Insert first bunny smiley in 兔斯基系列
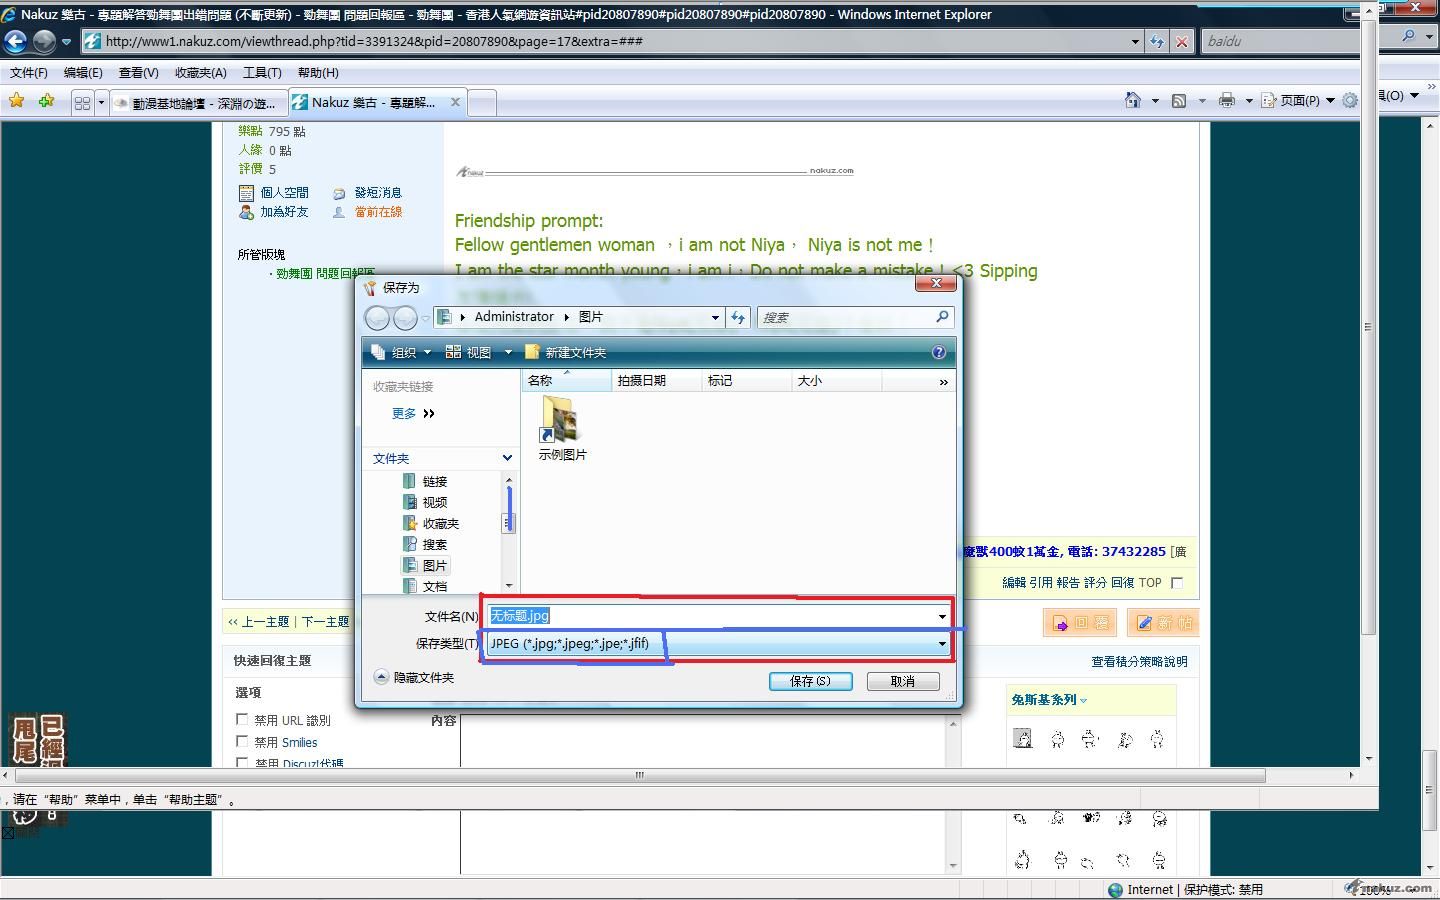The image size is (1440, 900). [1023, 739]
